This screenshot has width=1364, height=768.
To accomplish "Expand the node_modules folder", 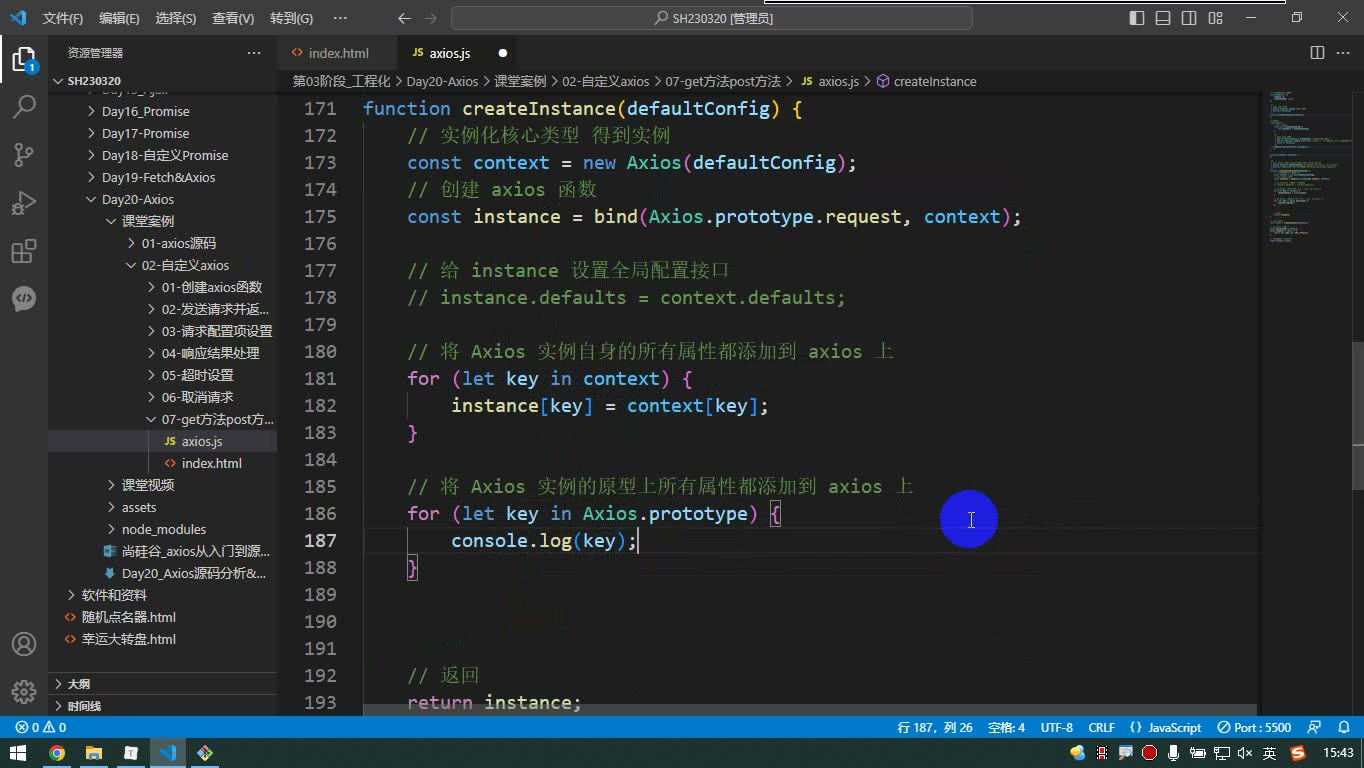I will coord(164,529).
